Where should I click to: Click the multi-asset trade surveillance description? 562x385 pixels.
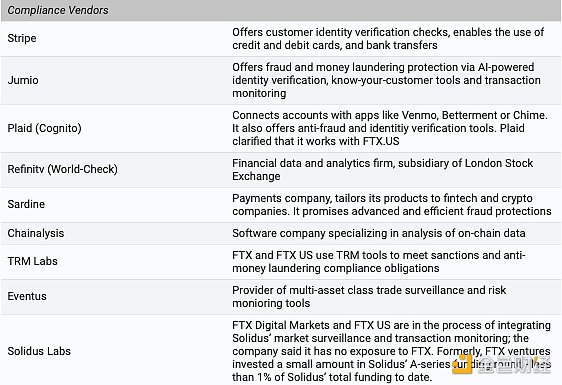(369, 296)
